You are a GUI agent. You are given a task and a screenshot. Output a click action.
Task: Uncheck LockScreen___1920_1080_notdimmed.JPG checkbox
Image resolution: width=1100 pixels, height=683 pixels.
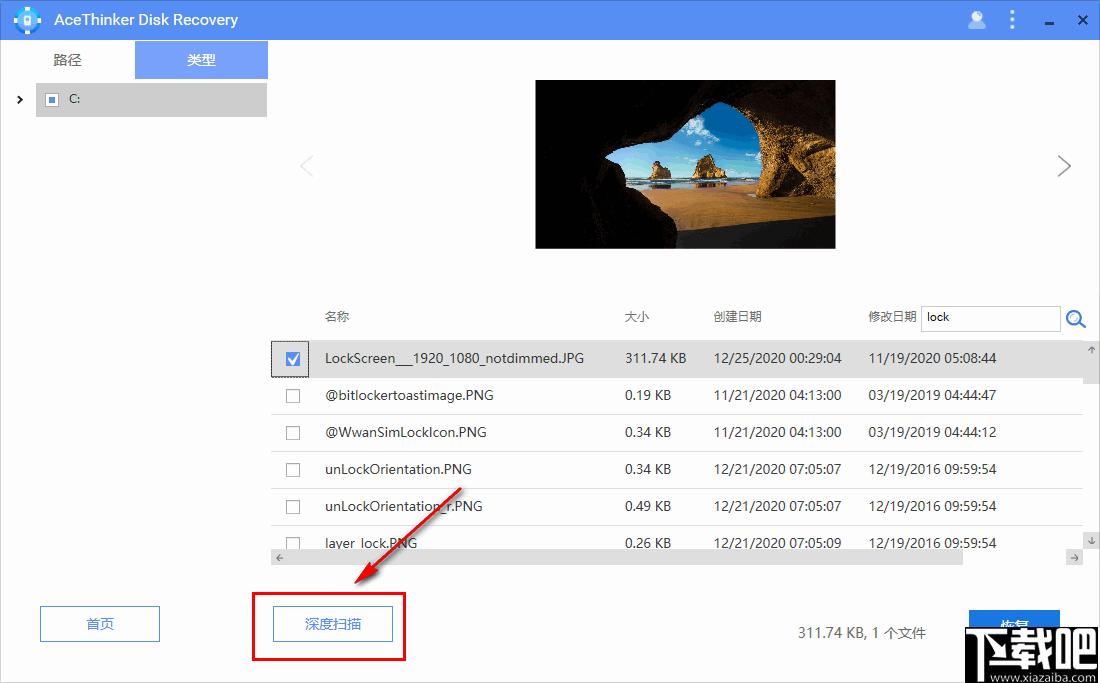(x=293, y=359)
